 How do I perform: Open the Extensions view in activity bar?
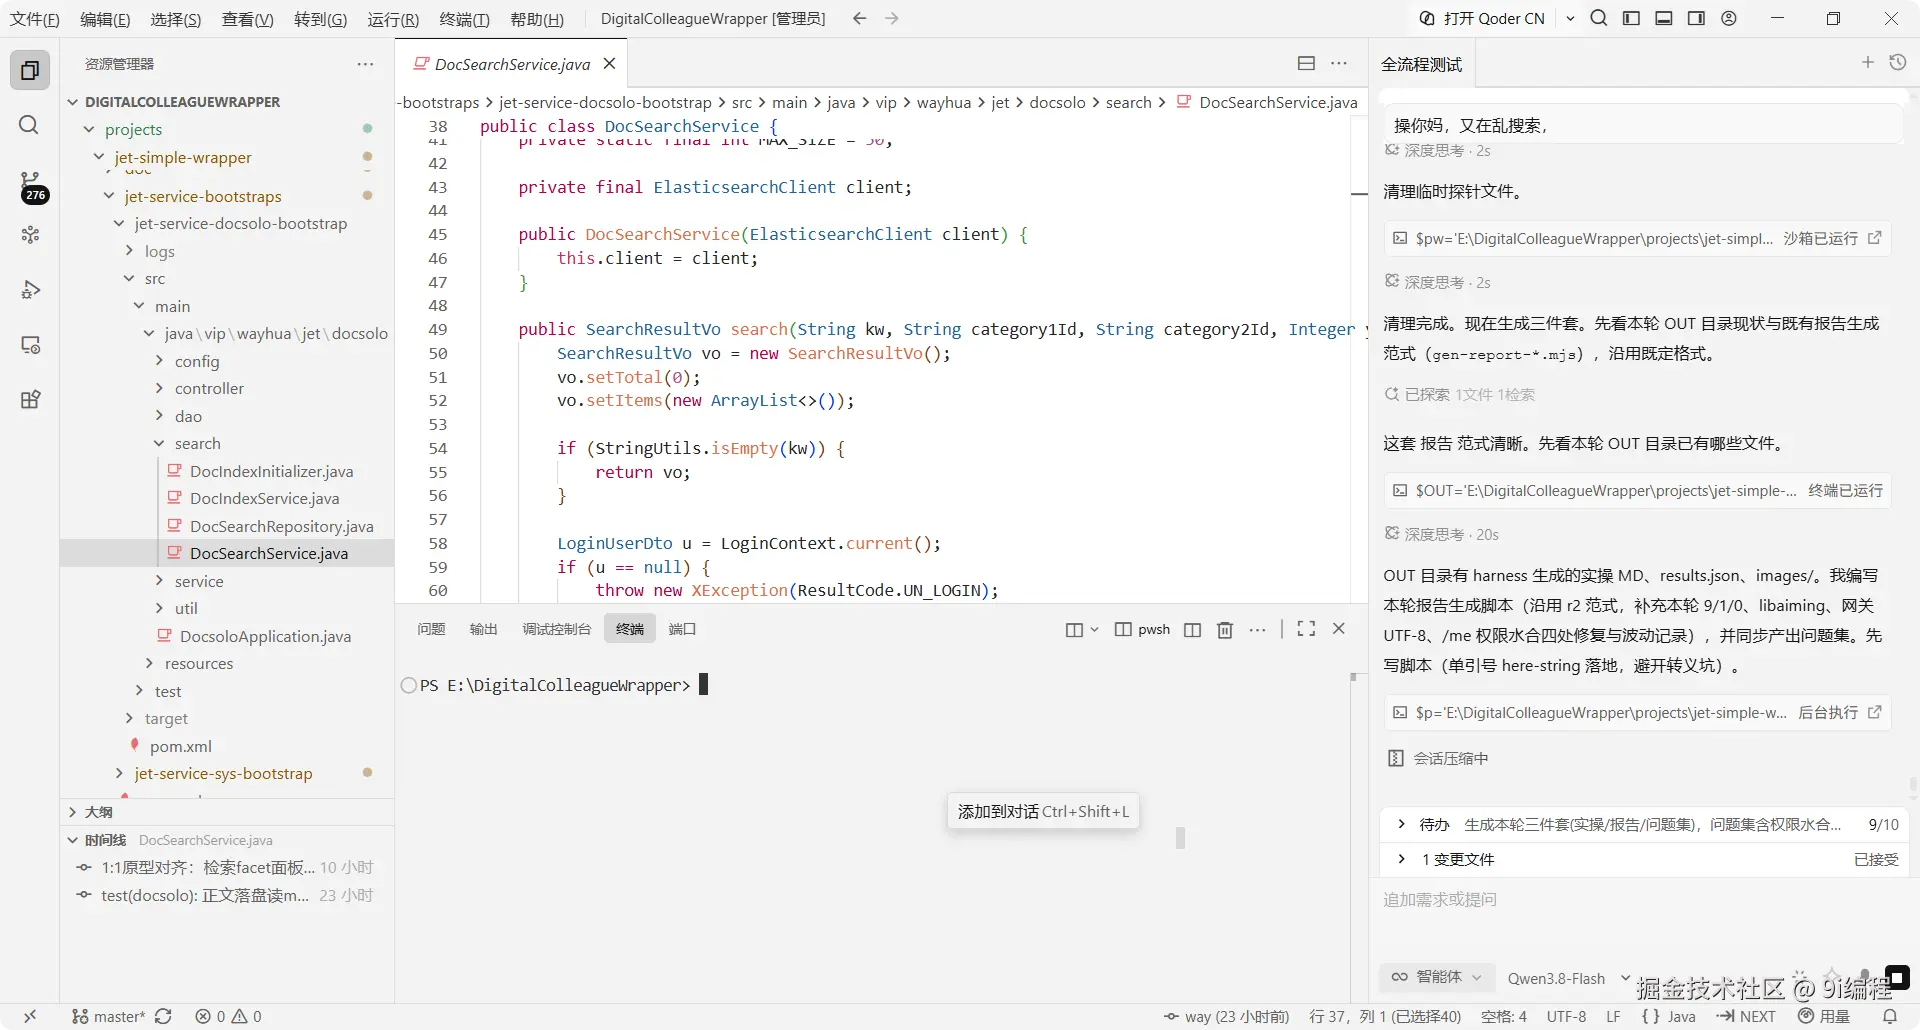point(30,400)
